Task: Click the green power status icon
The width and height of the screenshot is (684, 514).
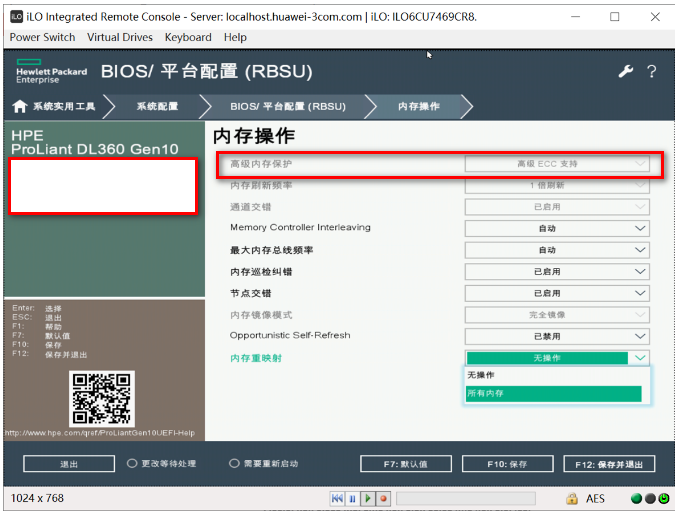Action: pyautogui.click(x=664, y=498)
